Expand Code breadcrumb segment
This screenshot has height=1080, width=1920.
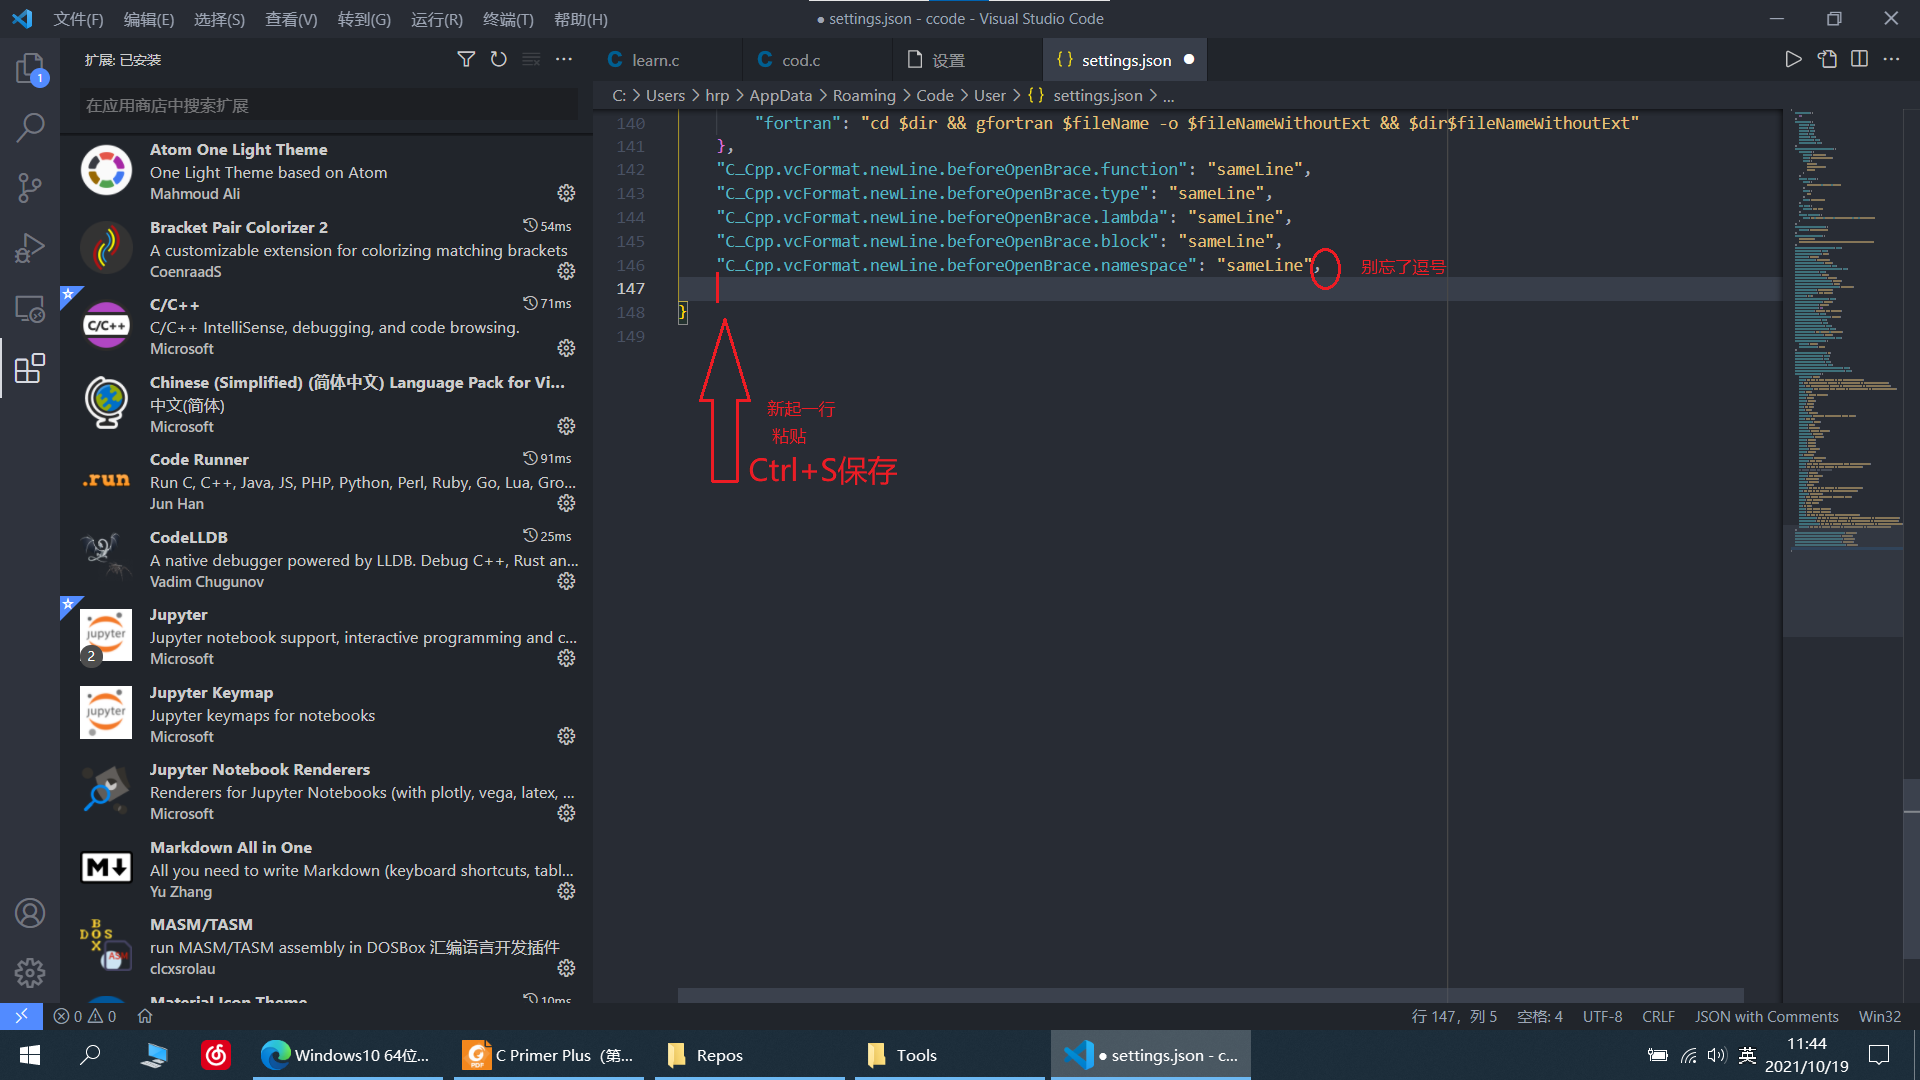pyautogui.click(x=935, y=95)
